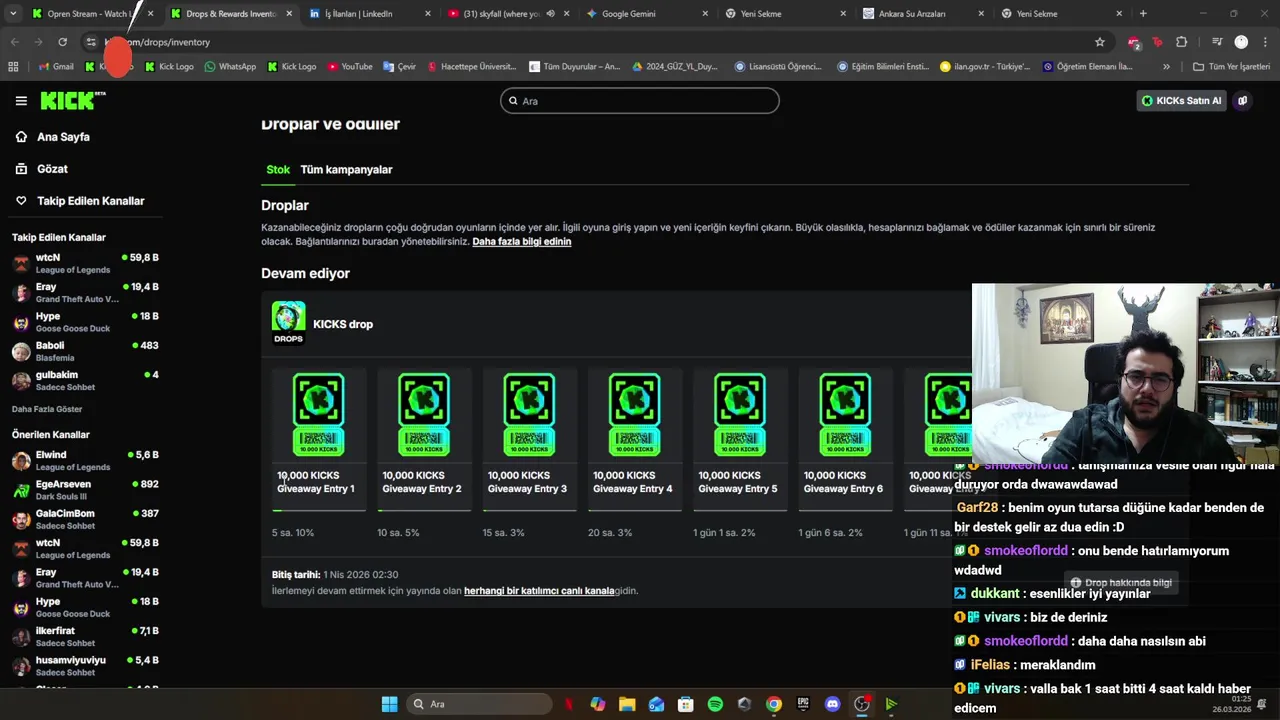This screenshot has width=1280, height=720.
Task: Expand the hidden bookmarks chevron
Action: [x=1166, y=67]
